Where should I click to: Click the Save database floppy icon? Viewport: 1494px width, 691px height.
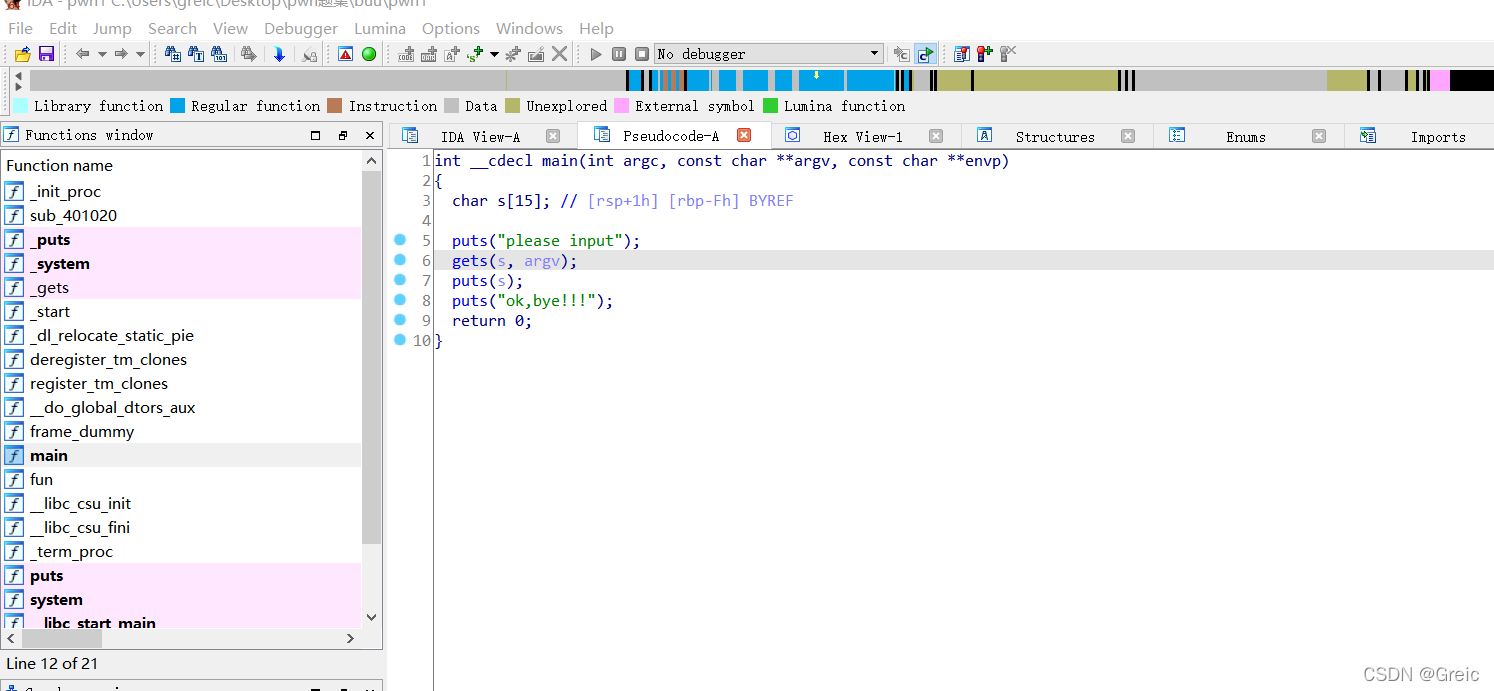[46, 54]
